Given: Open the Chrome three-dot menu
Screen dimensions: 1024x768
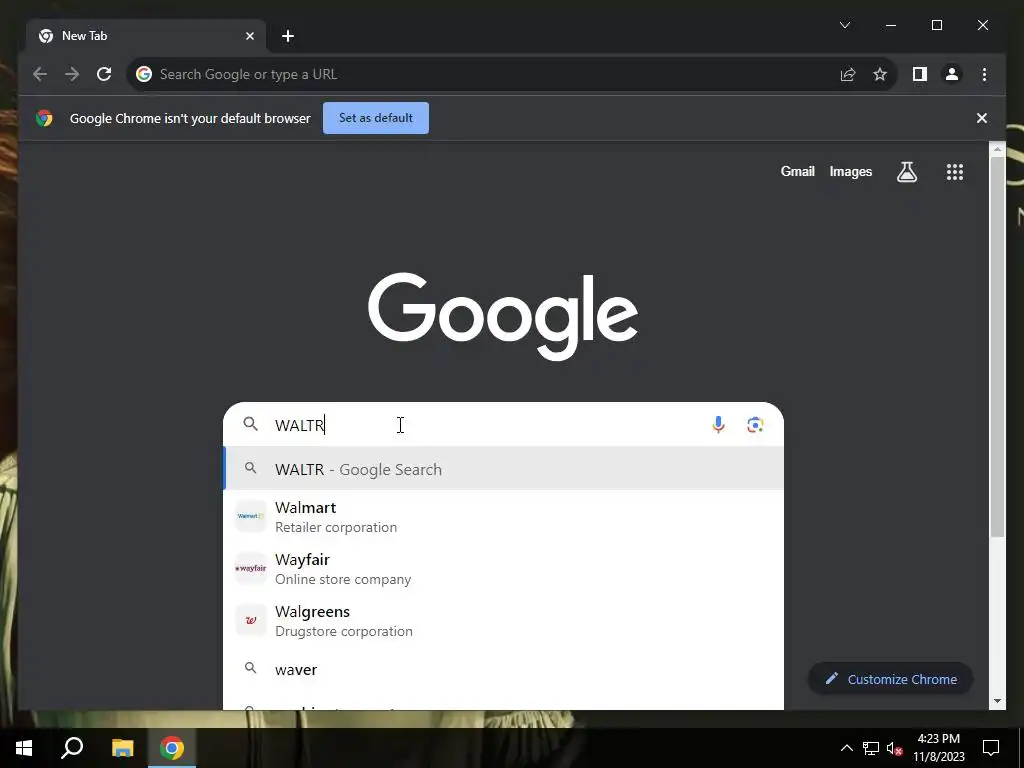Looking at the screenshot, I should (984, 74).
